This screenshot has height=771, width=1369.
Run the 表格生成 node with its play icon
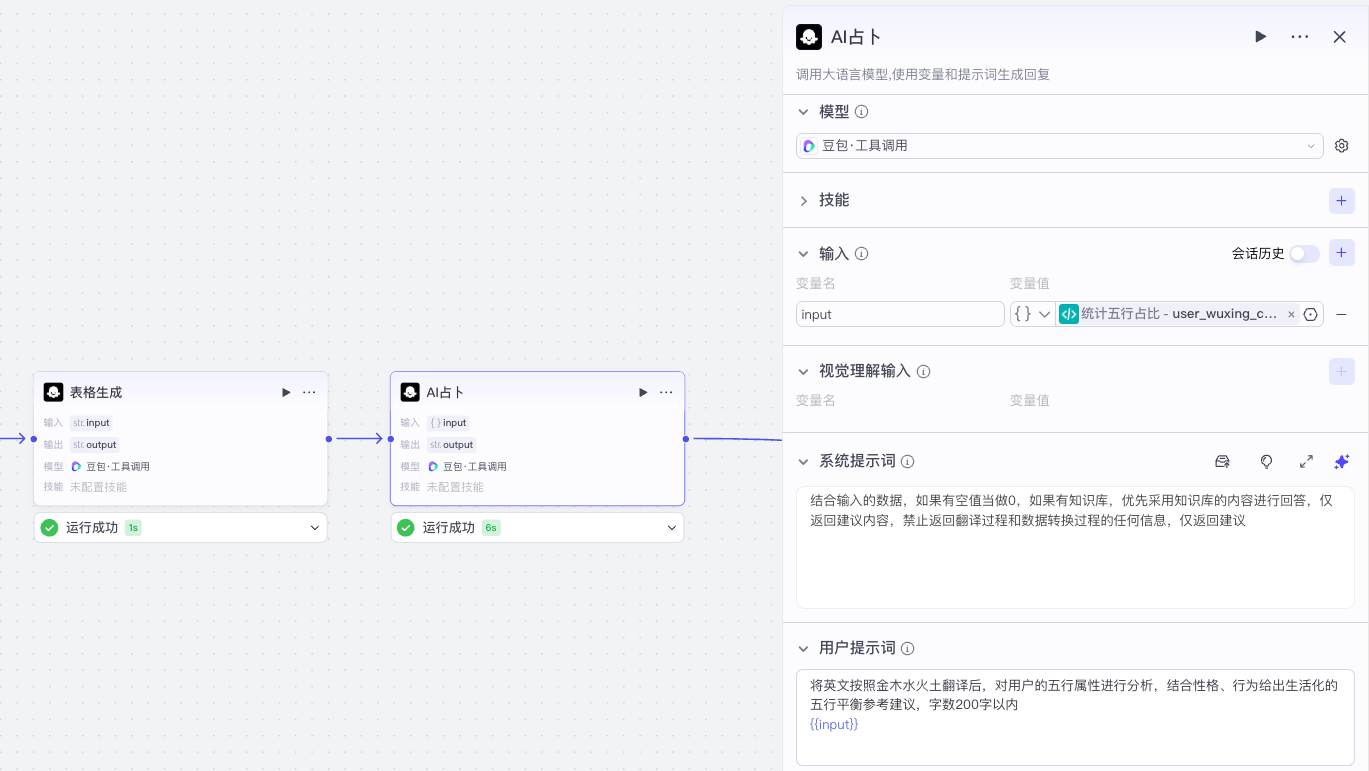click(x=286, y=392)
